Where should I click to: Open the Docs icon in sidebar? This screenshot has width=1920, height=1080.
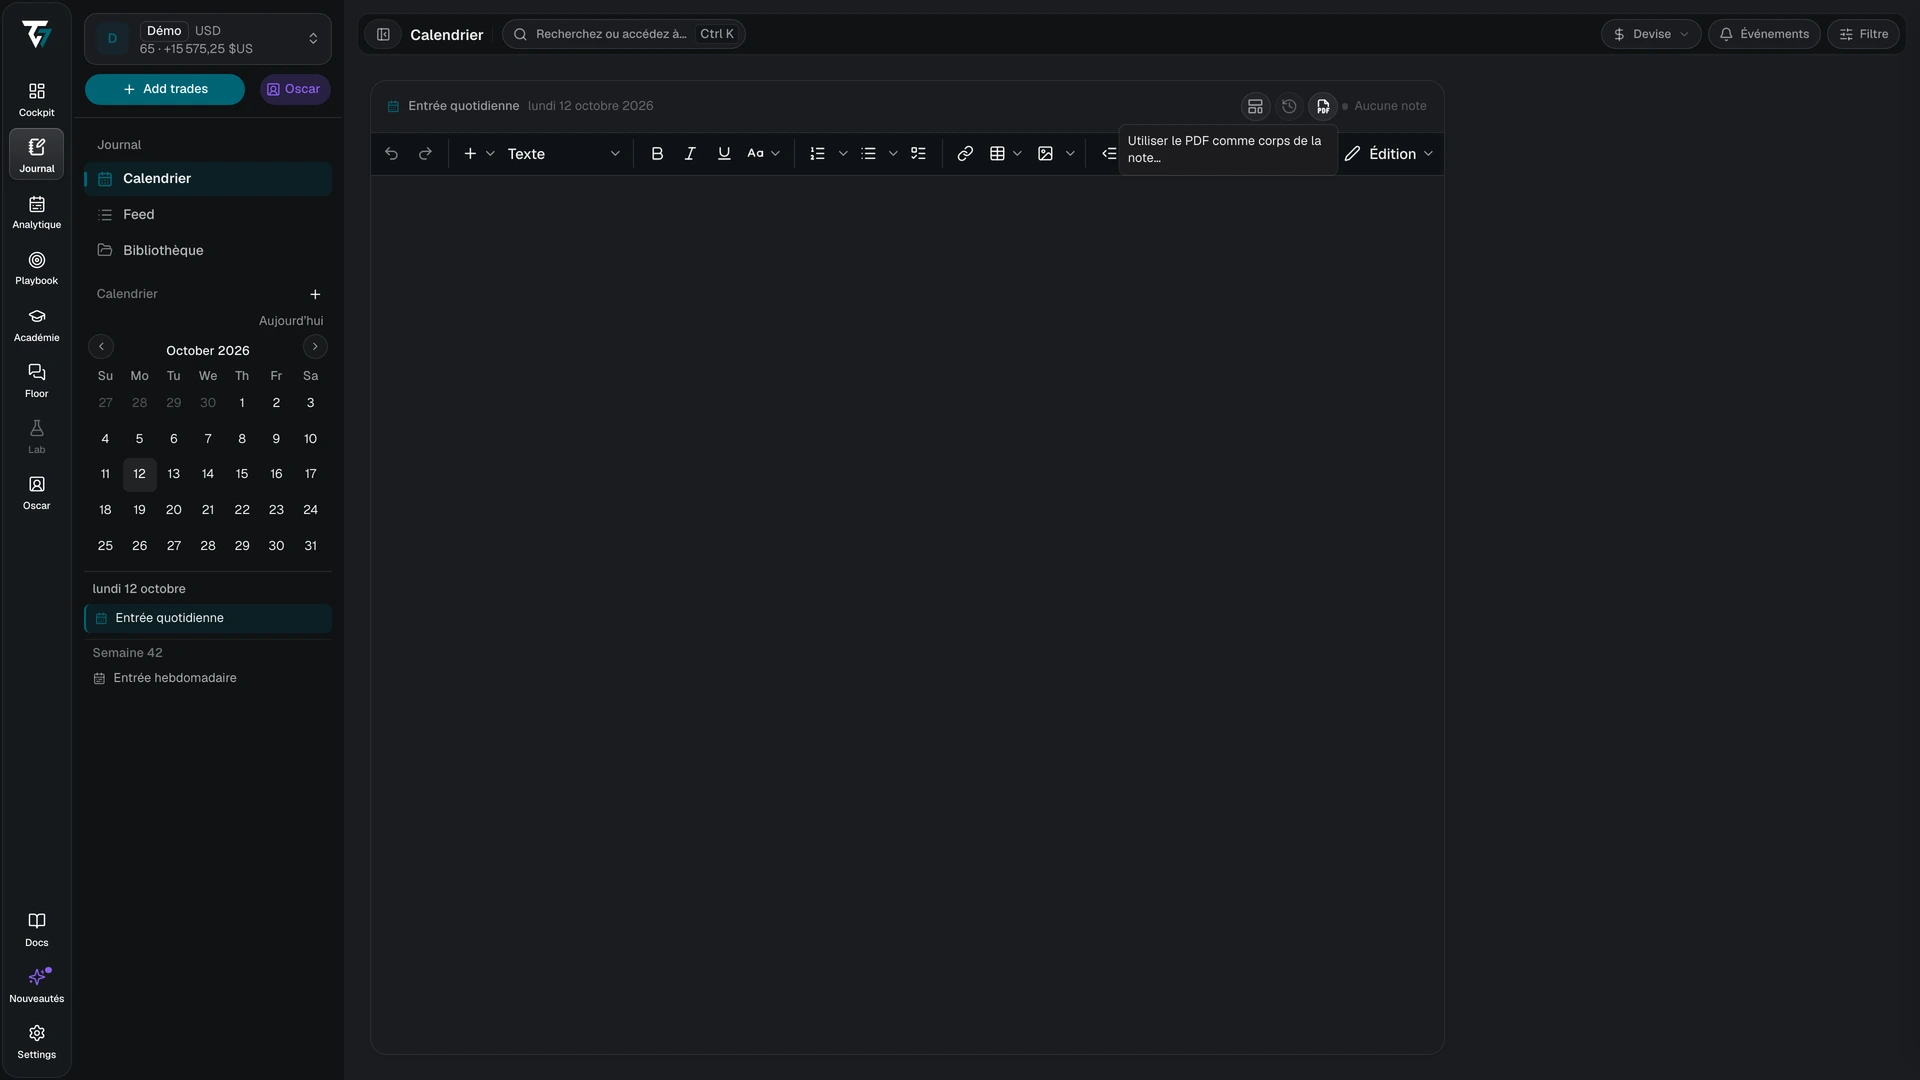pyautogui.click(x=36, y=930)
